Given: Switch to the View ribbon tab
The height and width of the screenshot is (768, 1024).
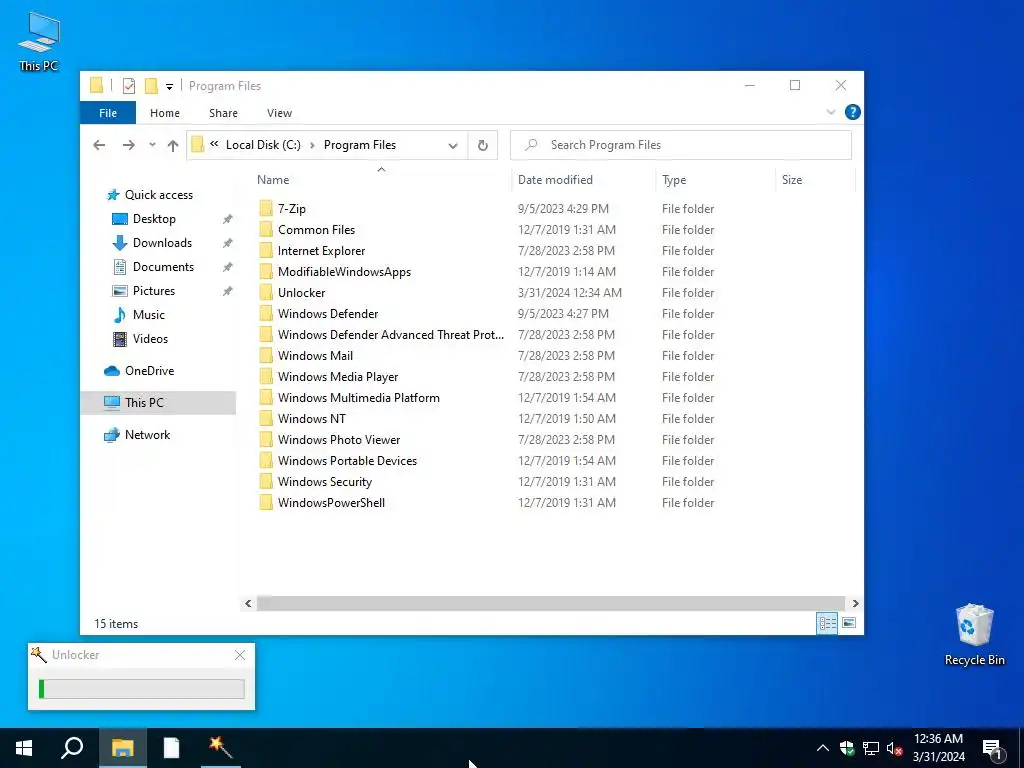Looking at the screenshot, I should pos(280,113).
